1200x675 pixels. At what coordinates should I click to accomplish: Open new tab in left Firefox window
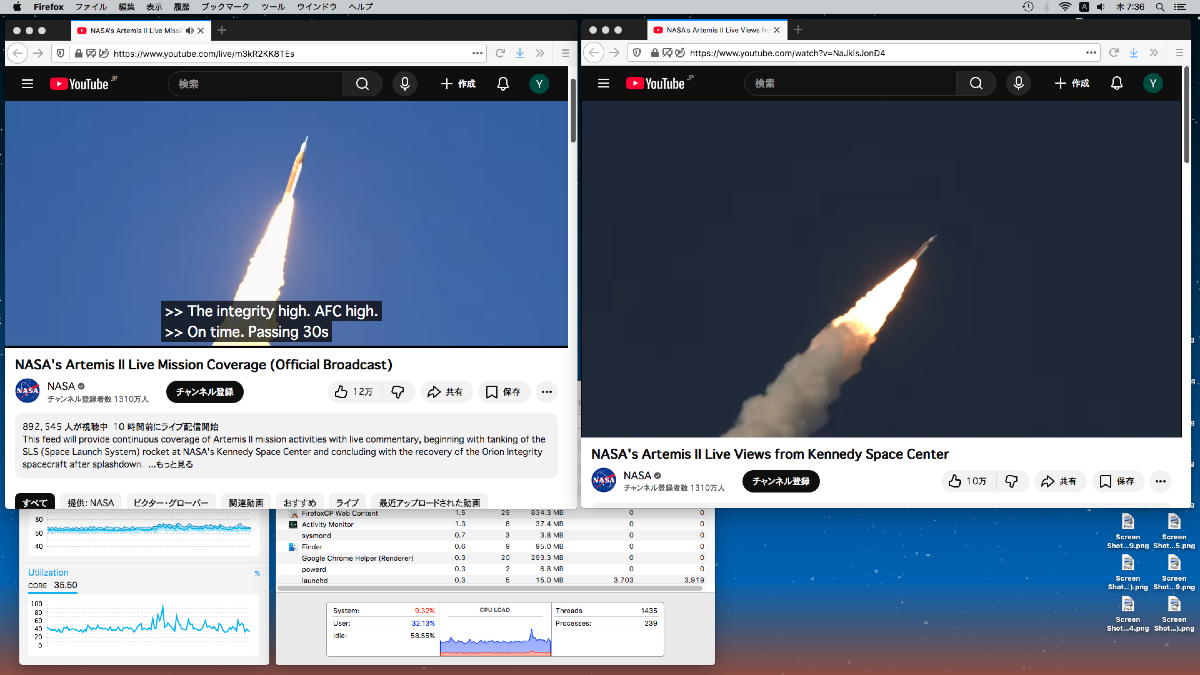221,30
